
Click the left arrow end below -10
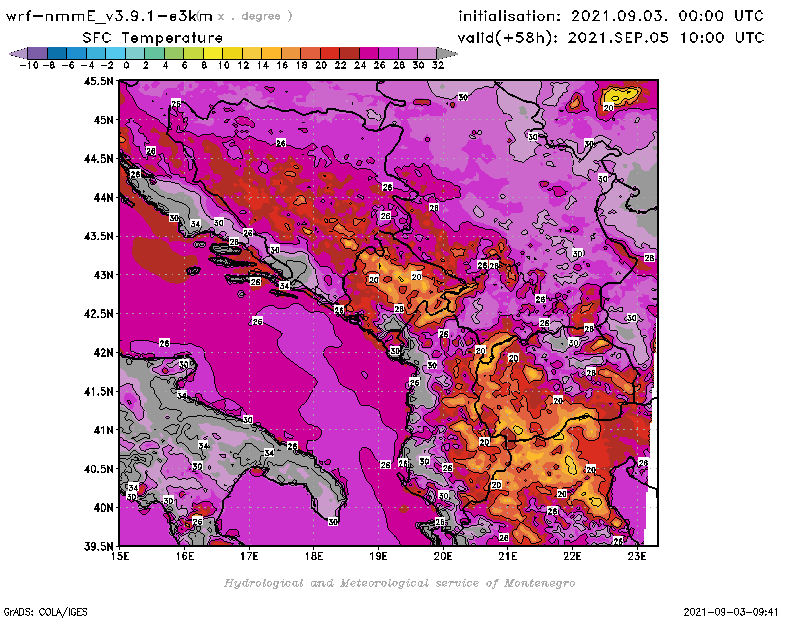pos(18,53)
